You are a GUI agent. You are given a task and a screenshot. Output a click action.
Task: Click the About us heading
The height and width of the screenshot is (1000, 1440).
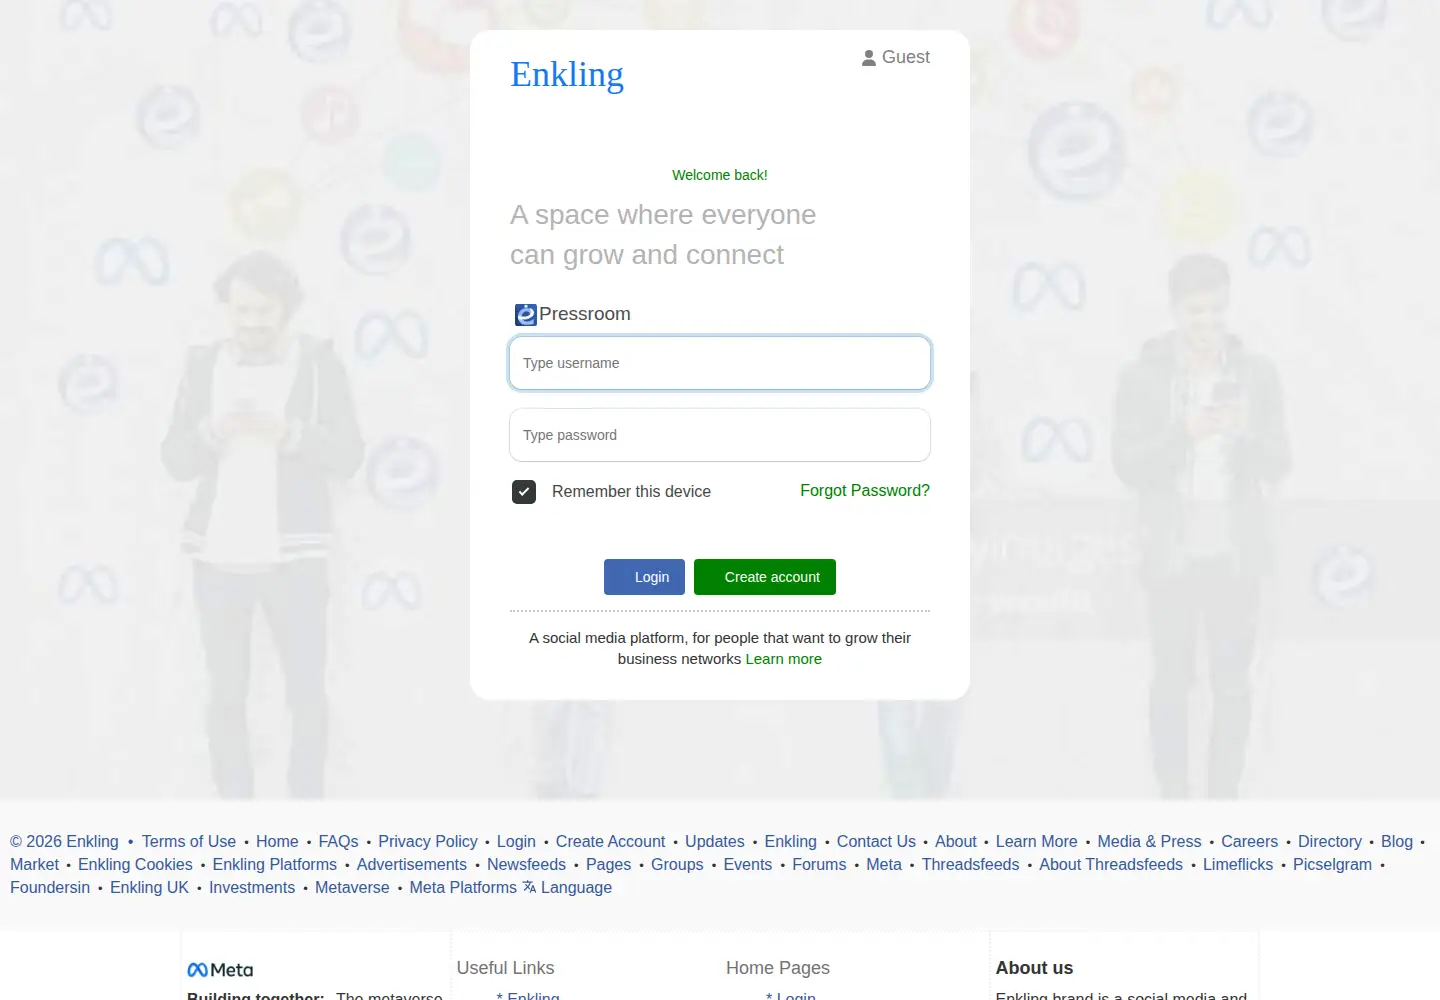point(1034,968)
